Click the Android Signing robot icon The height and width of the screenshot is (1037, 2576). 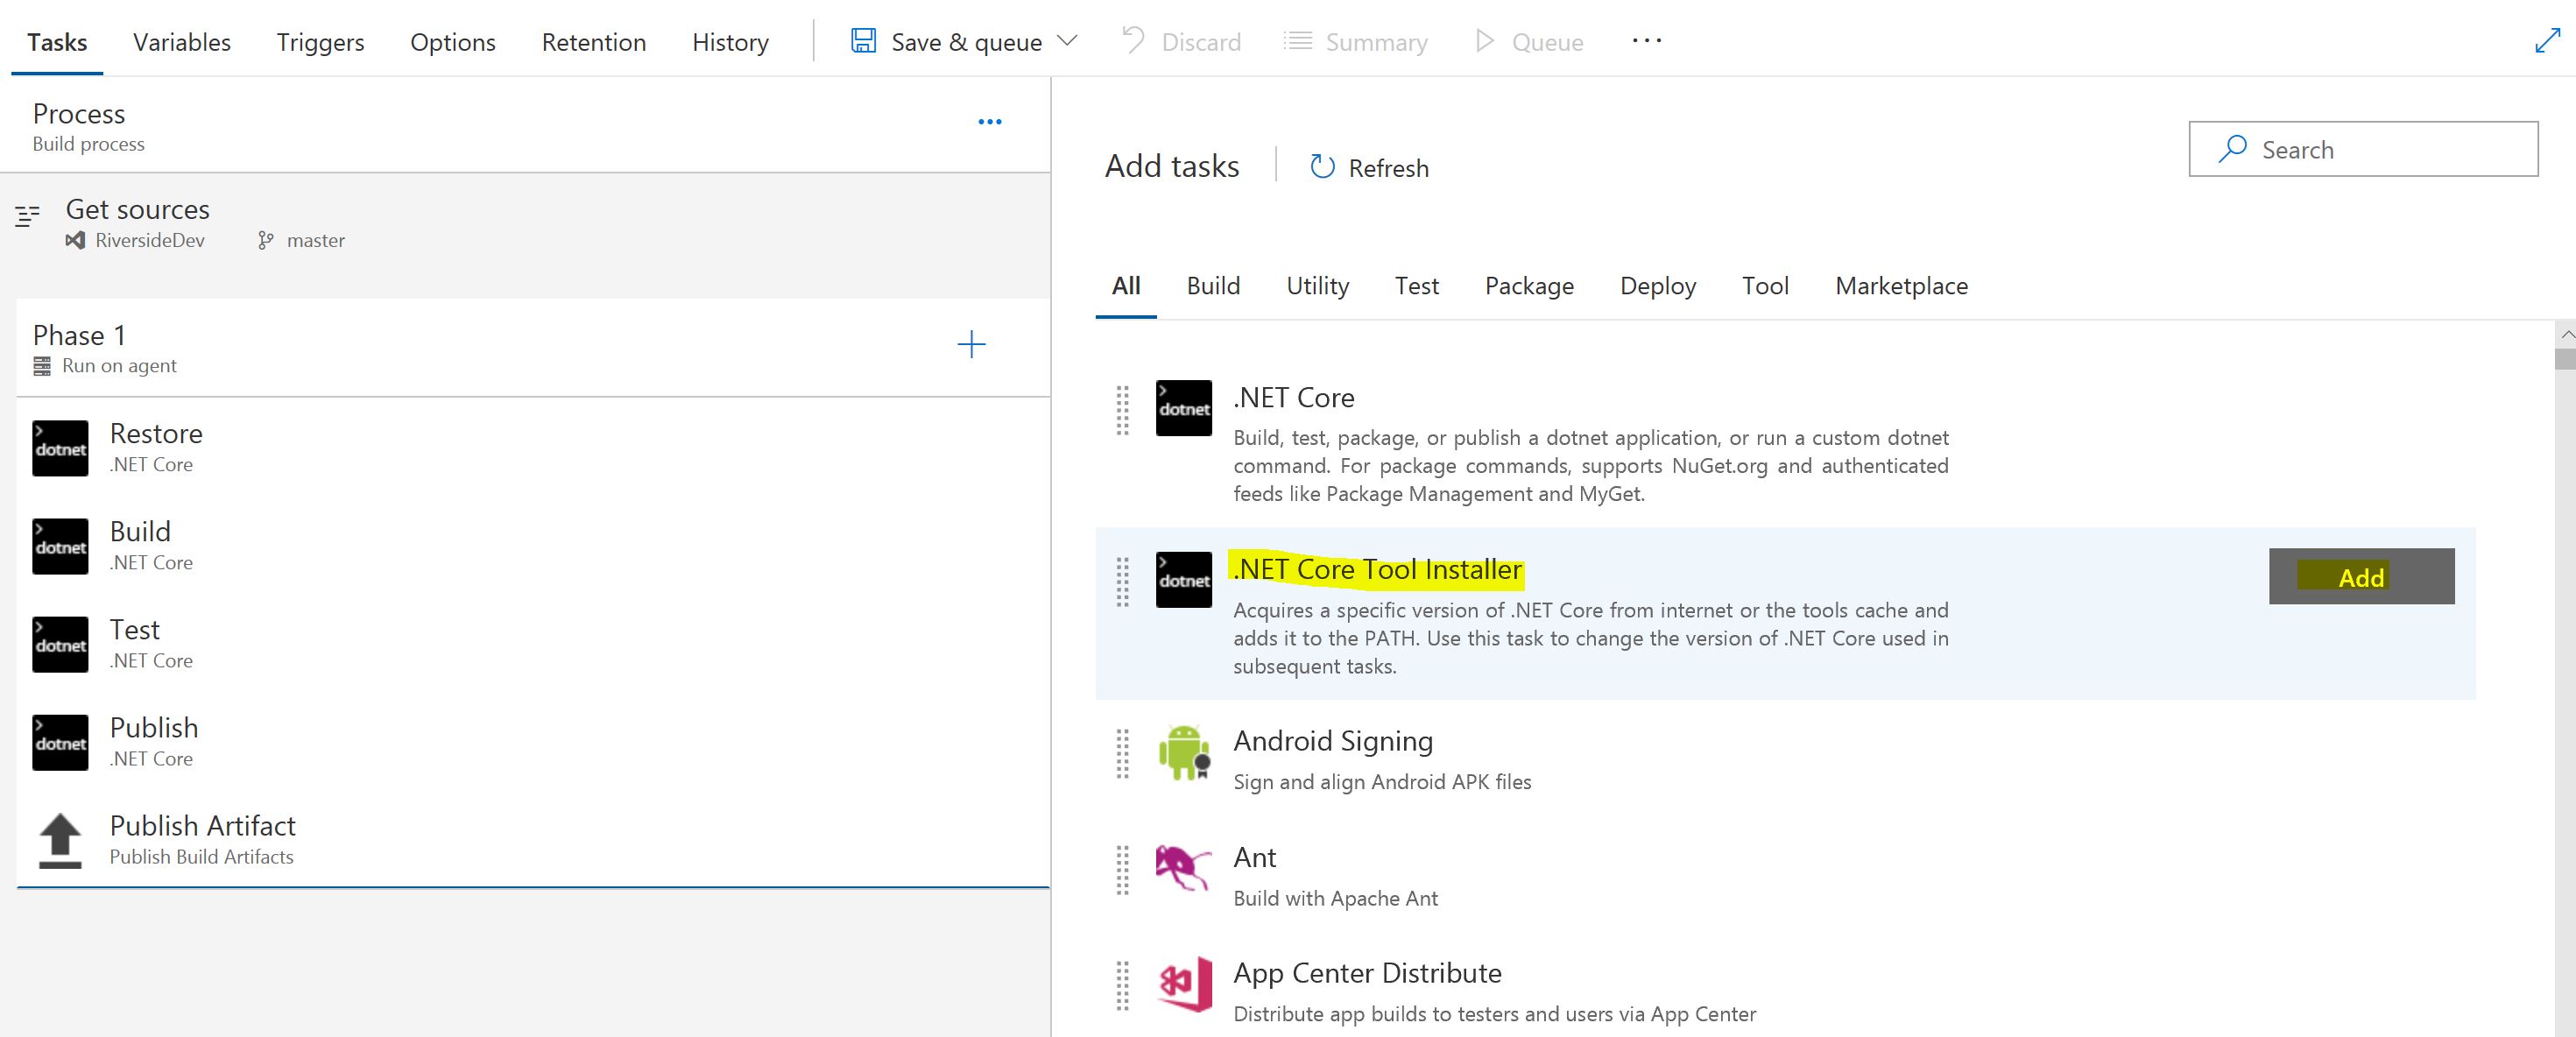click(x=1184, y=753)
